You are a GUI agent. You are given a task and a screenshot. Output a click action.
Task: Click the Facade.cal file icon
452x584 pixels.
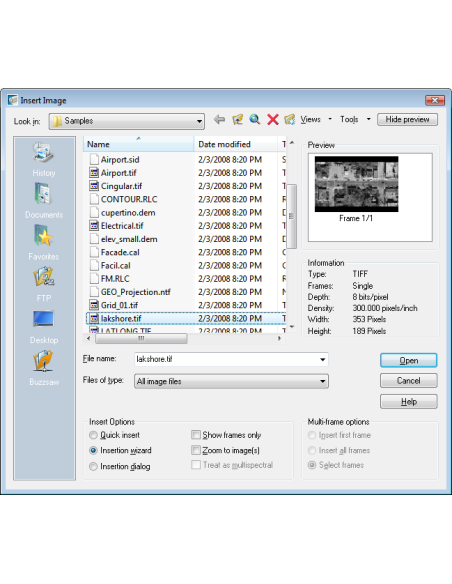[94, 252]
